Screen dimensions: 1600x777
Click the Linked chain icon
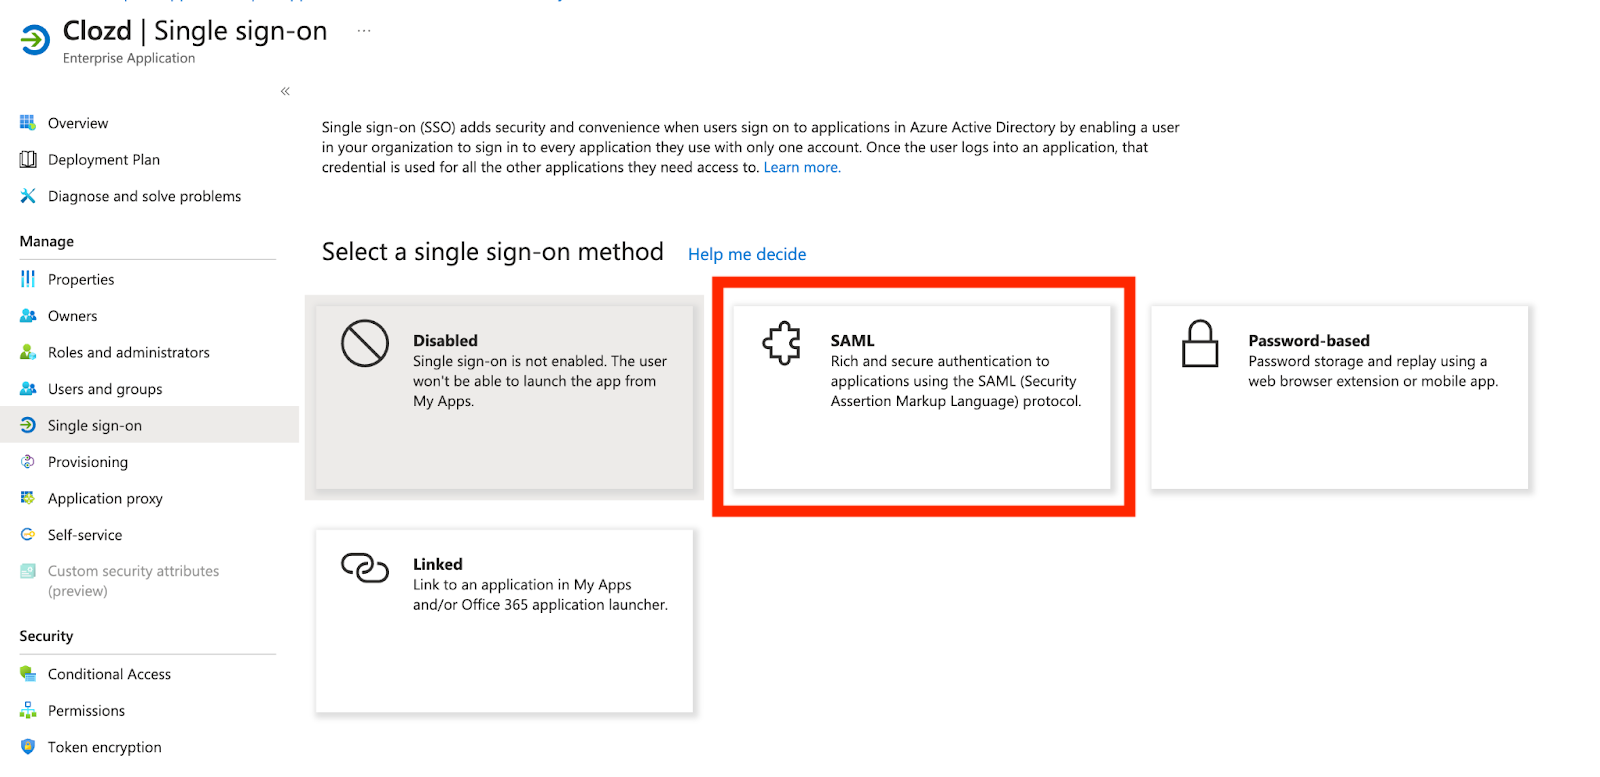[365, 567]
